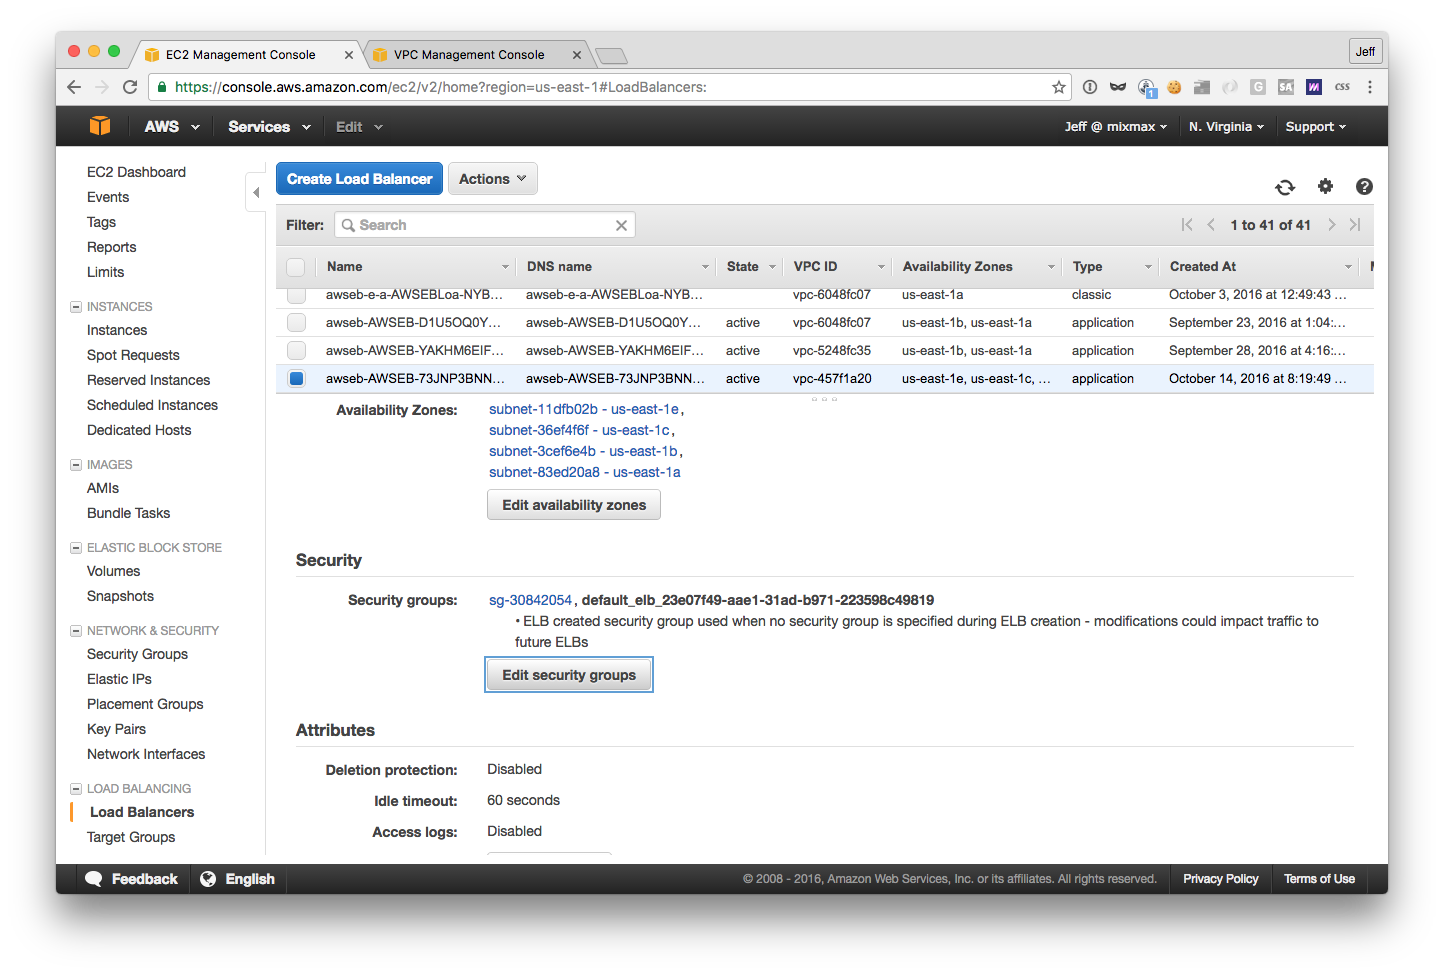Open the Support dropdown
Screen dimensions: 1444x974
(x=1316, y=127)
